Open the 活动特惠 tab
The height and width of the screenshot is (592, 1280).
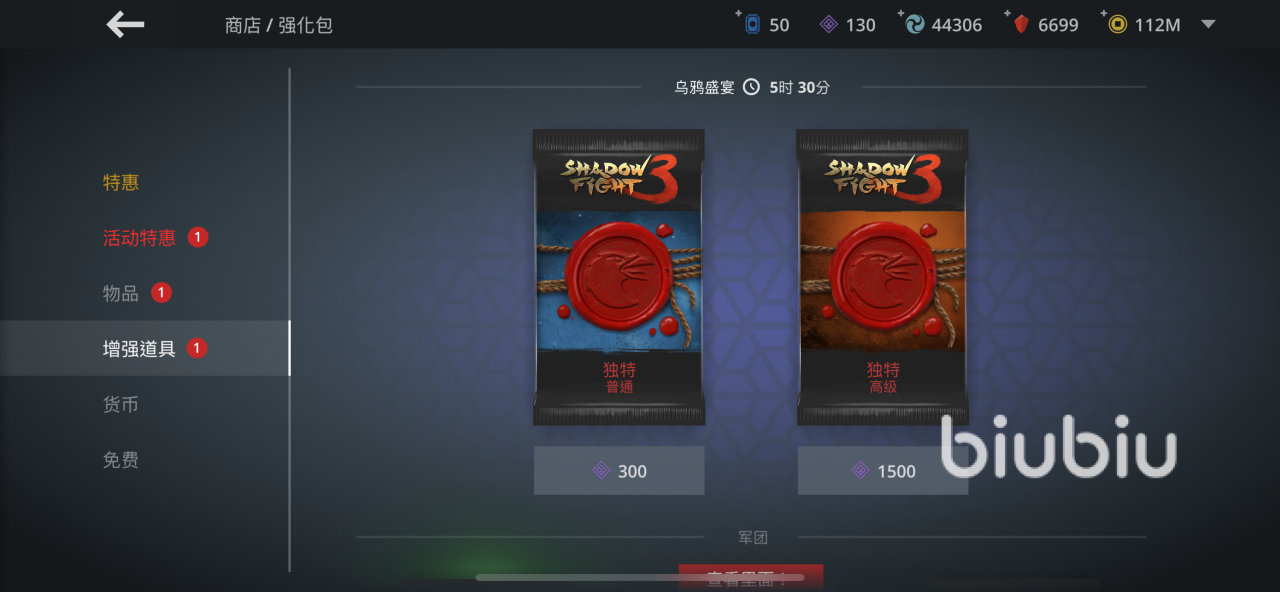(139, 237)
